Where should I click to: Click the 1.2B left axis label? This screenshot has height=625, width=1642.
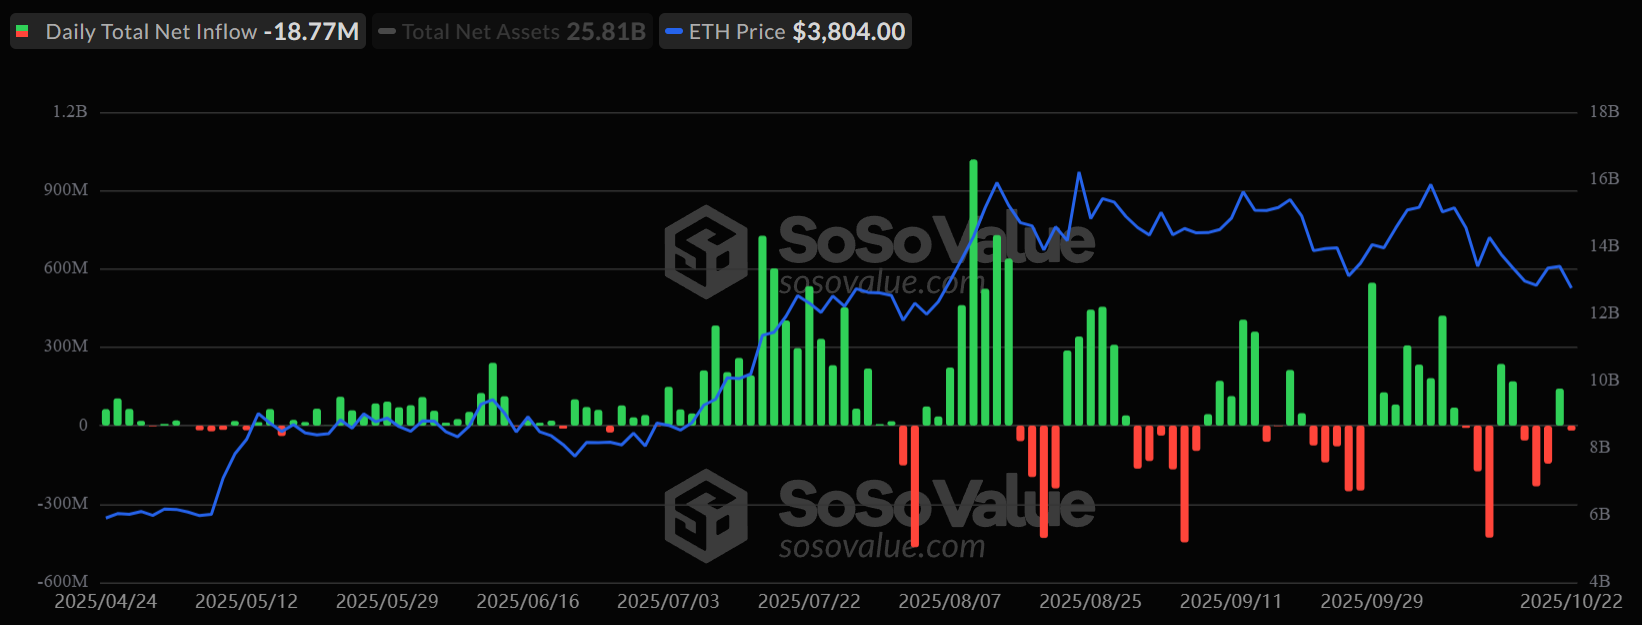coord(70,112)
